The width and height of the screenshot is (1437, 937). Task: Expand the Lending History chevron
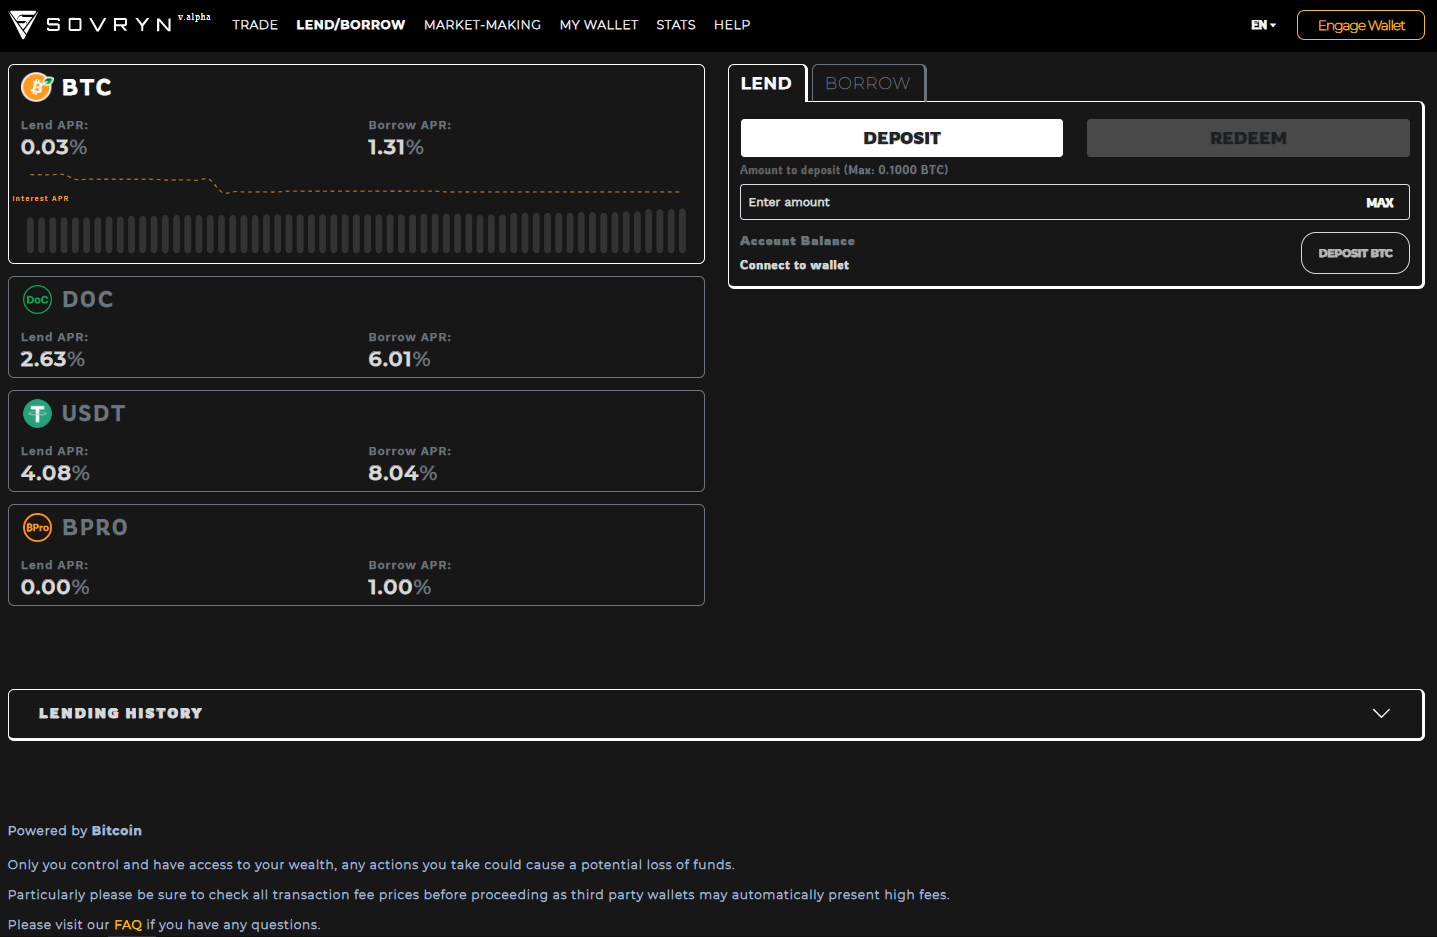pos(1381,713)
